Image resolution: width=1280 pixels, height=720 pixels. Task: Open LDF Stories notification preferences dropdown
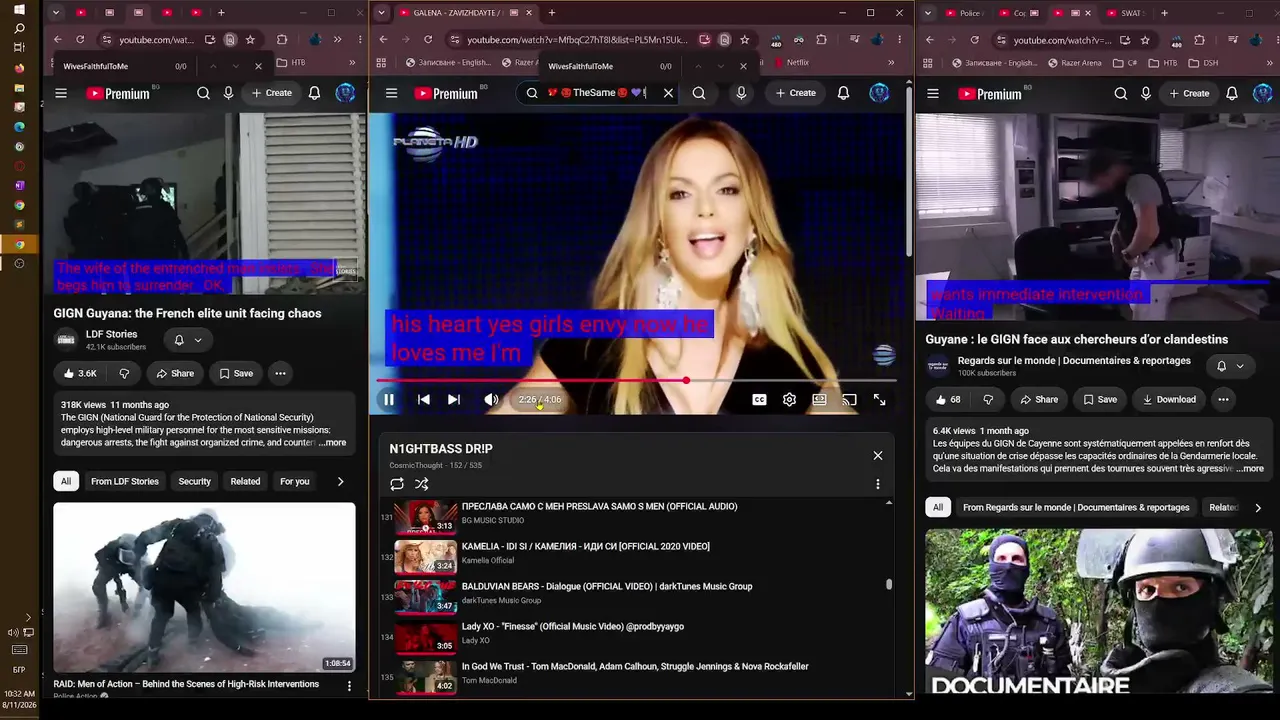click(188, 340)
